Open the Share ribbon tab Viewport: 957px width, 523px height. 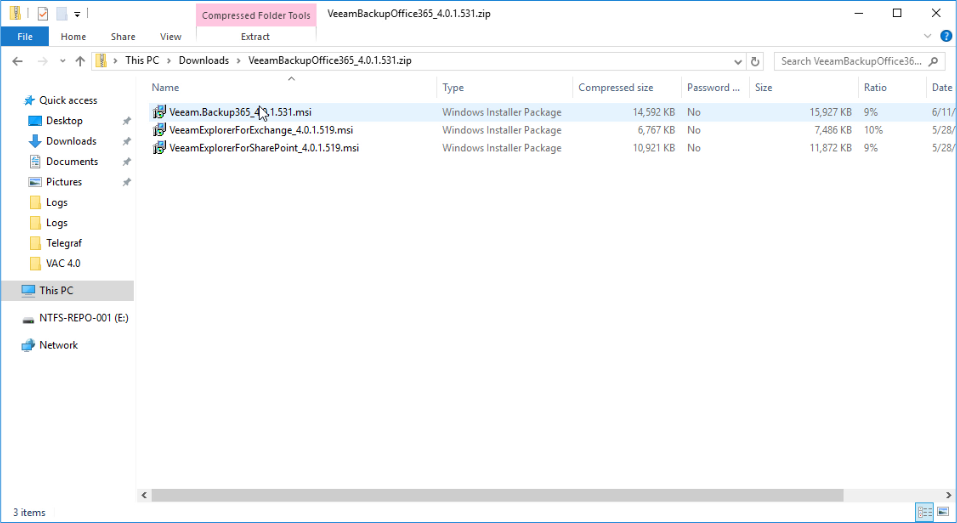click(x=123, y=37)
